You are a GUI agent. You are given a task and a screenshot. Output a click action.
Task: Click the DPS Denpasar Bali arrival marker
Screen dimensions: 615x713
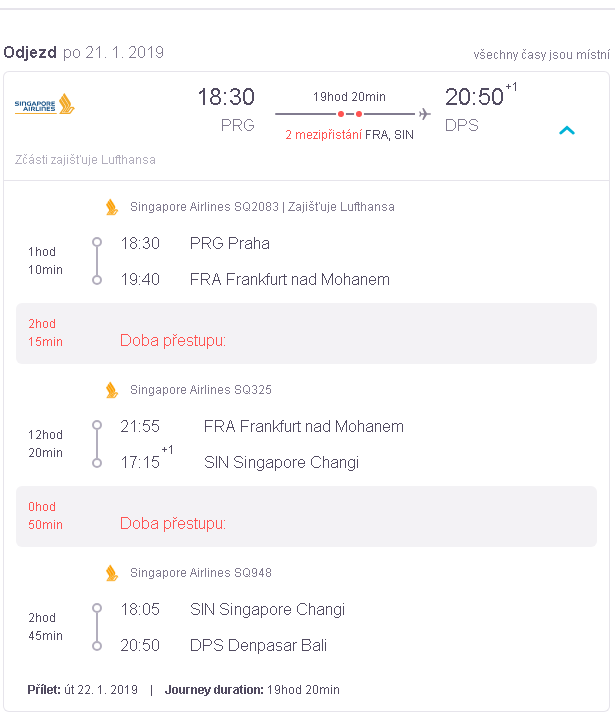pyautogui.click(x=97, y=646)
